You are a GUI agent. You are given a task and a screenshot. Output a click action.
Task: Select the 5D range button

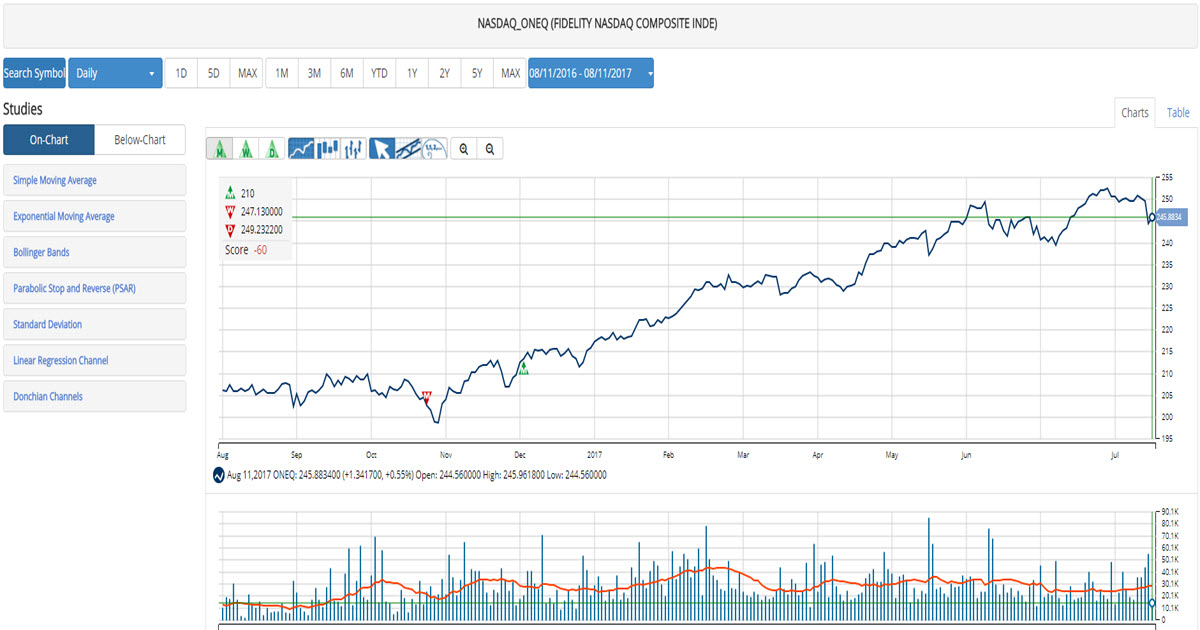[x=214, y=73]
